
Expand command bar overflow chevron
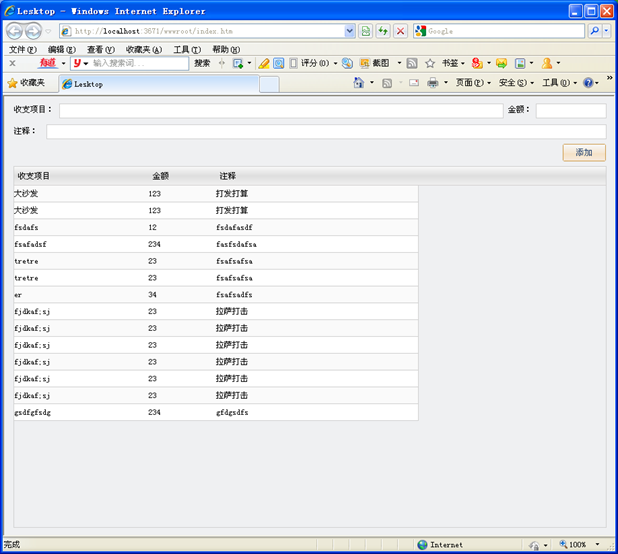[x=609, y=78]
